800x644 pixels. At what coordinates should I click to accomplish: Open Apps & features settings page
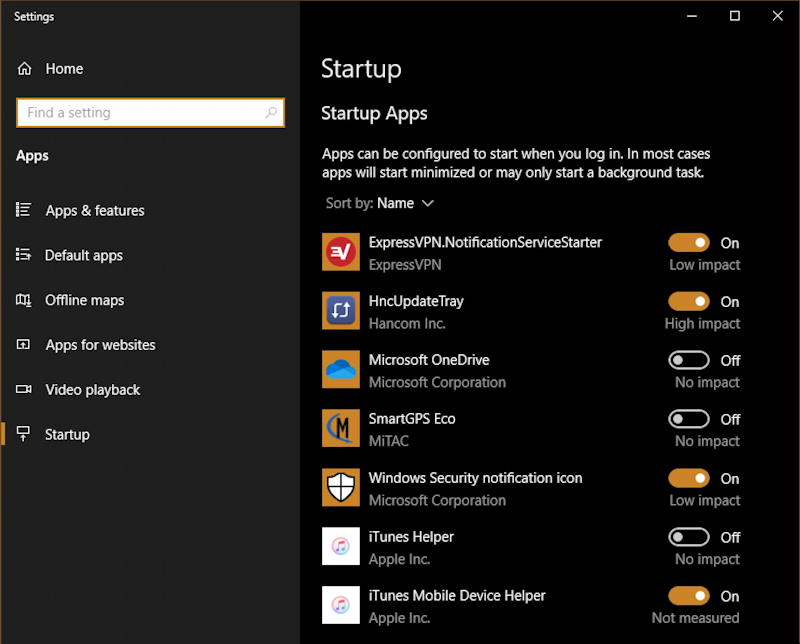(x=94, y=211)
